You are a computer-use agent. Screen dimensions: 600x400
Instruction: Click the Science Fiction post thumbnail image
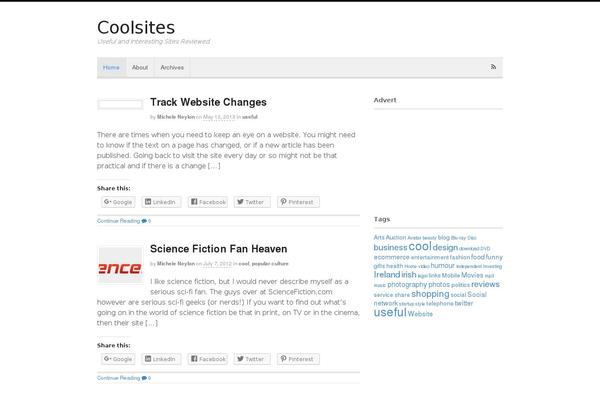click(120, 264)
